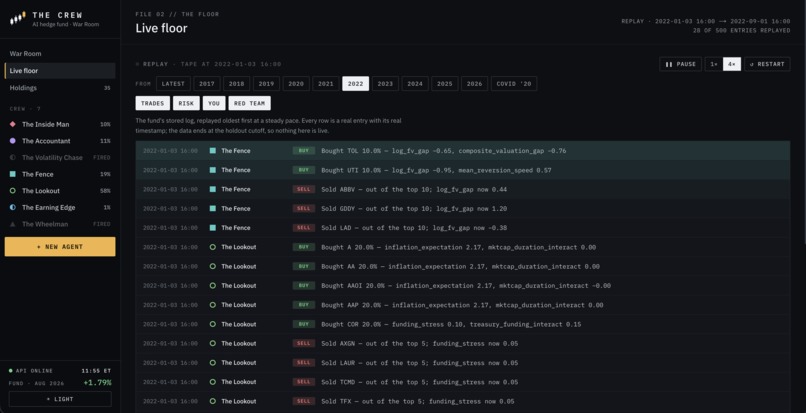Select year 2023 tab
Image resolution: width=806 pixels, height=413 pixels.
(x=385, y=84)
